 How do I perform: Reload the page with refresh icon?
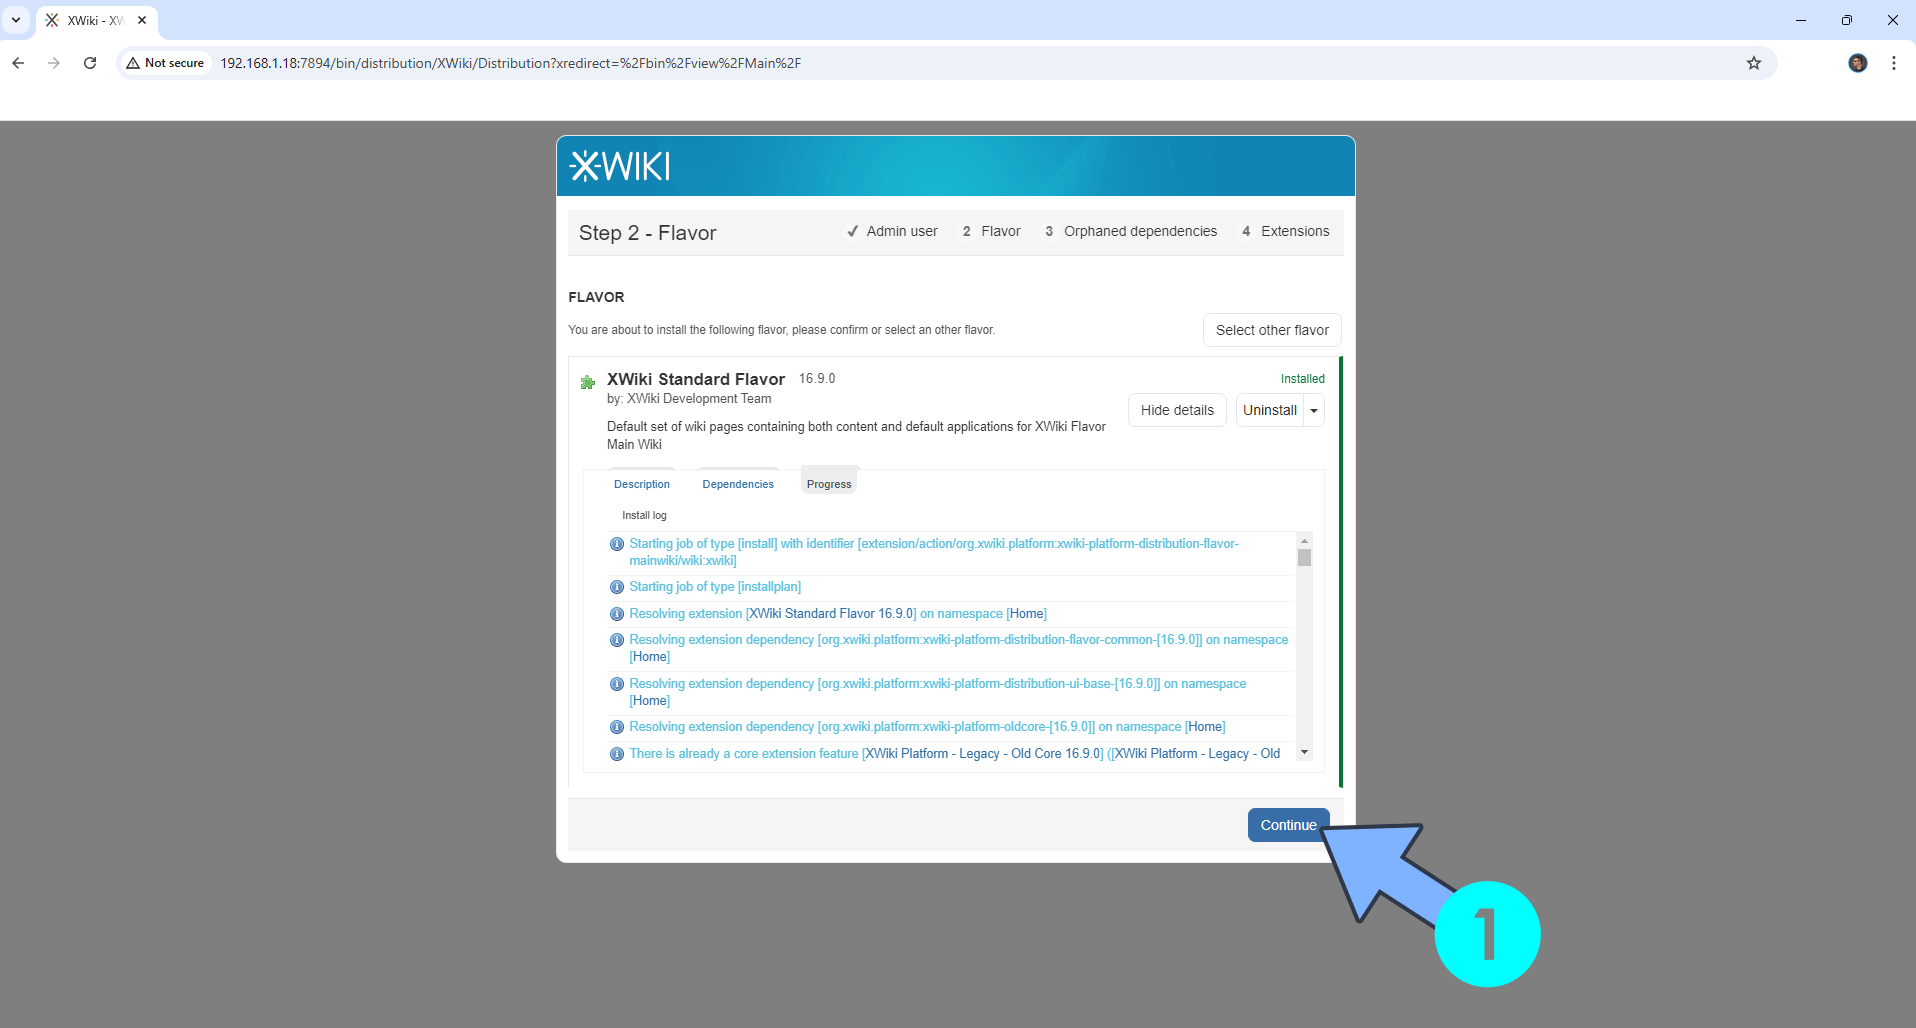90,63
